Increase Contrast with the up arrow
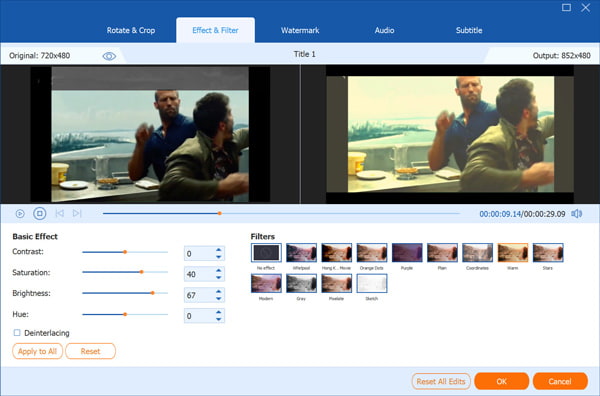Image resolution: width=600 pixels, height=396 pixels. [x=218, y=250]
